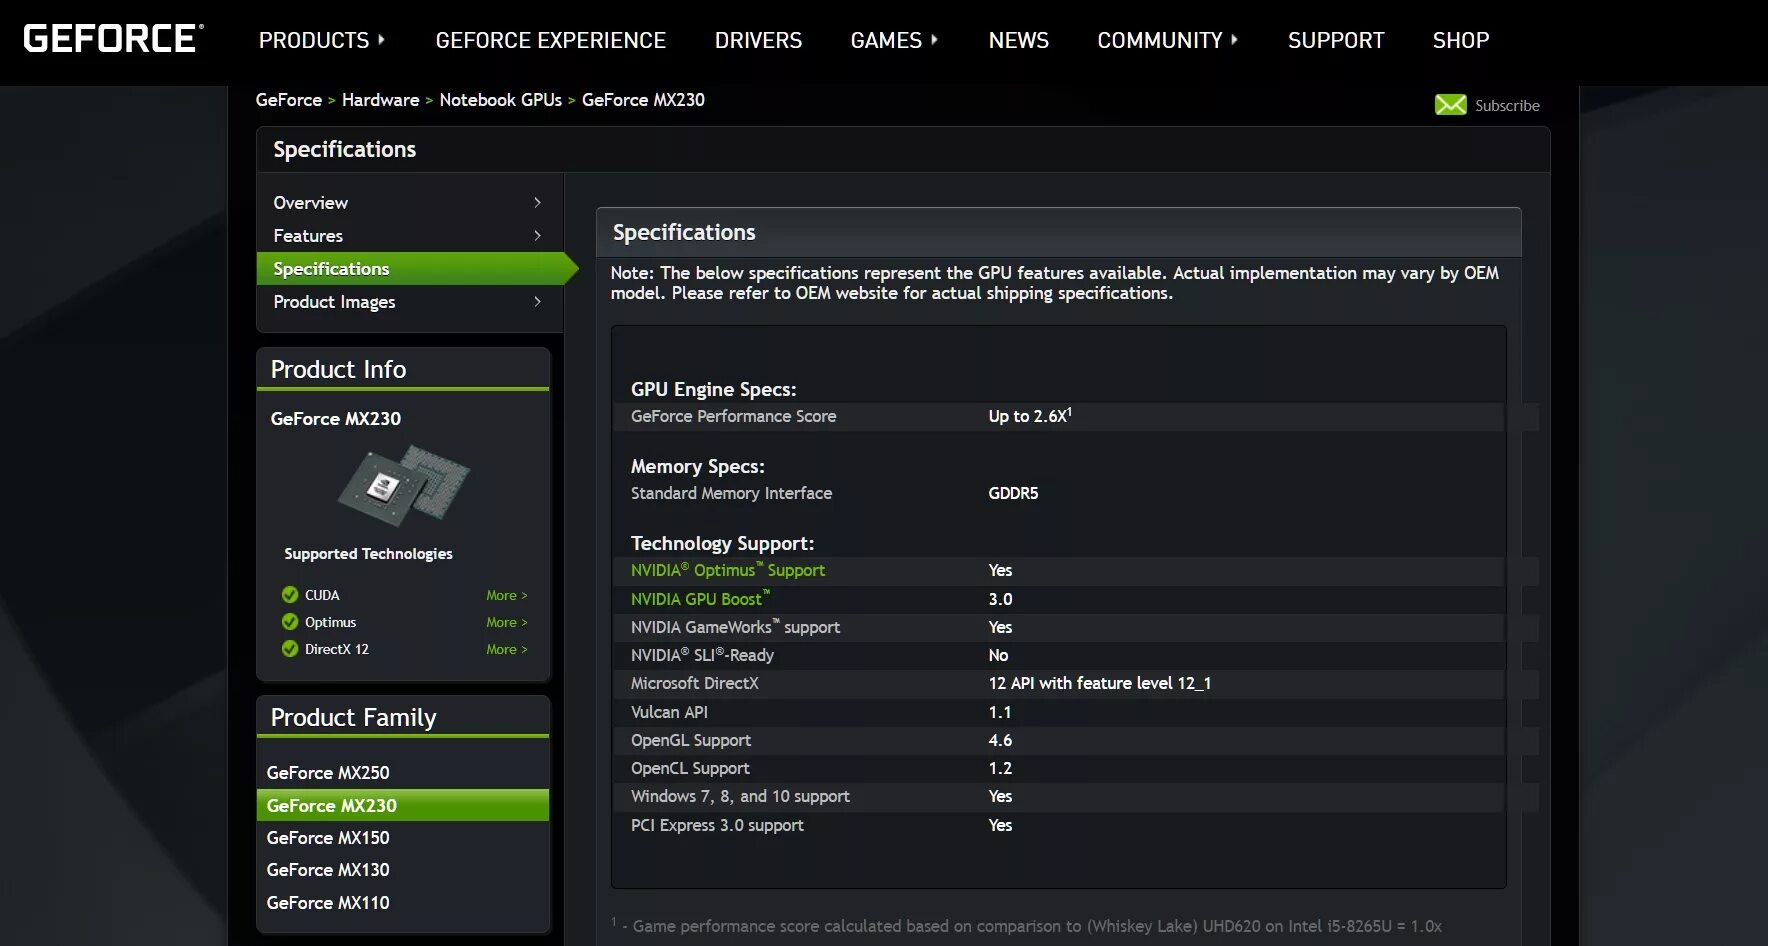1768x946 pixels.
Task: Click the PCI Express 3.0 support label
Action: 717,825
